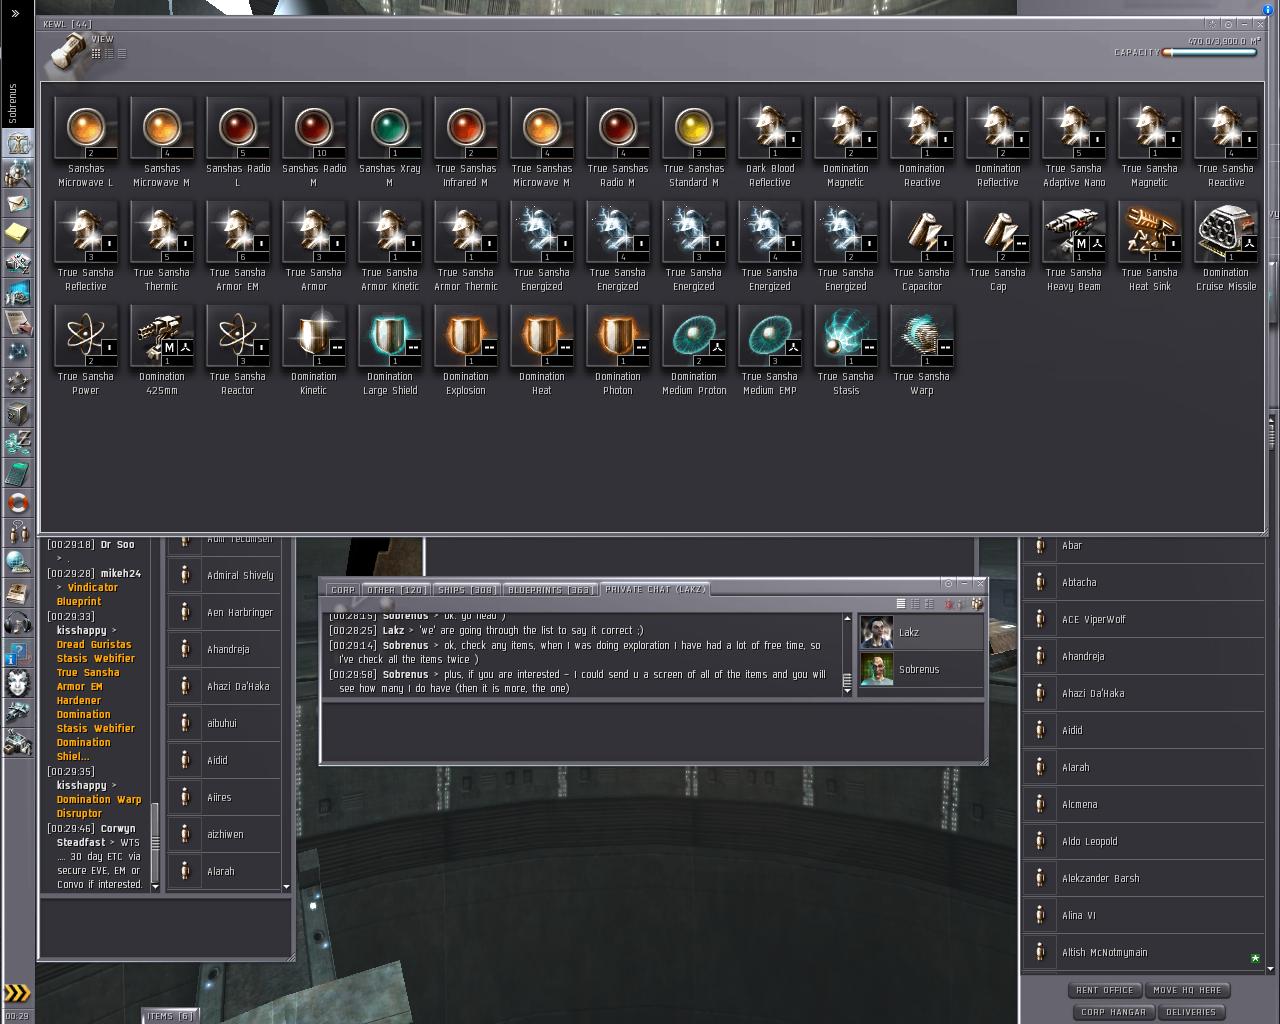1280x1024 pixels.
Task: Open the calculator from the sidebar
Action: (x=18, y=472)
